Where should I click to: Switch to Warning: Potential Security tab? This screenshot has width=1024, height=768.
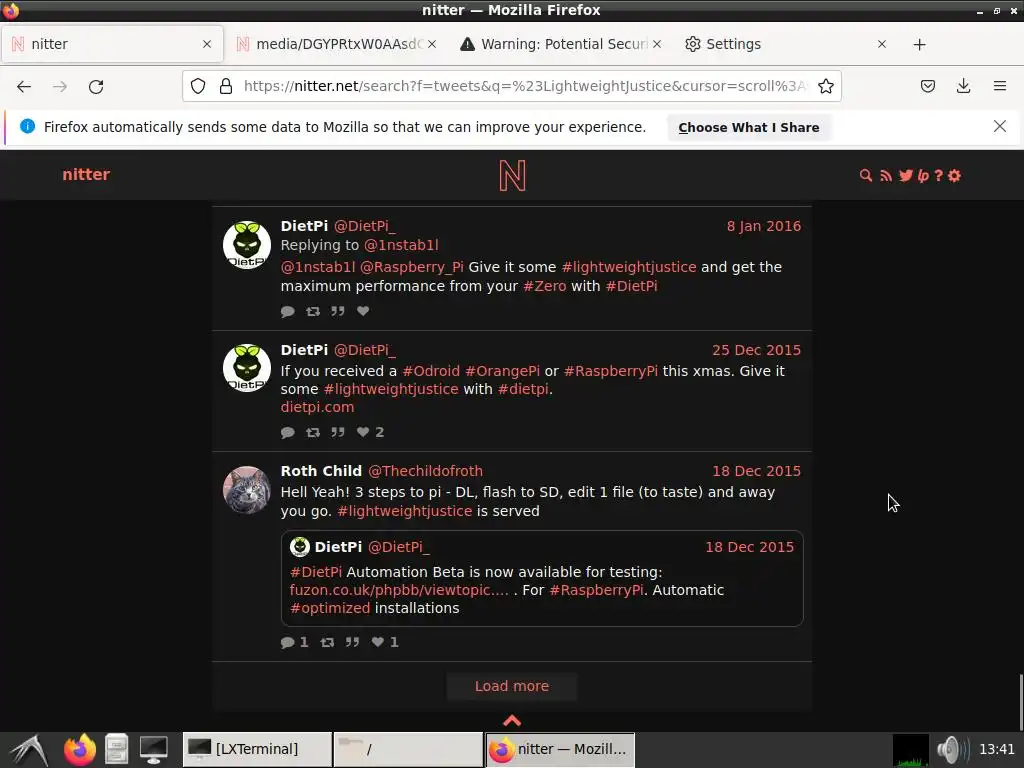pyautogui.click(x=560, y=44)
